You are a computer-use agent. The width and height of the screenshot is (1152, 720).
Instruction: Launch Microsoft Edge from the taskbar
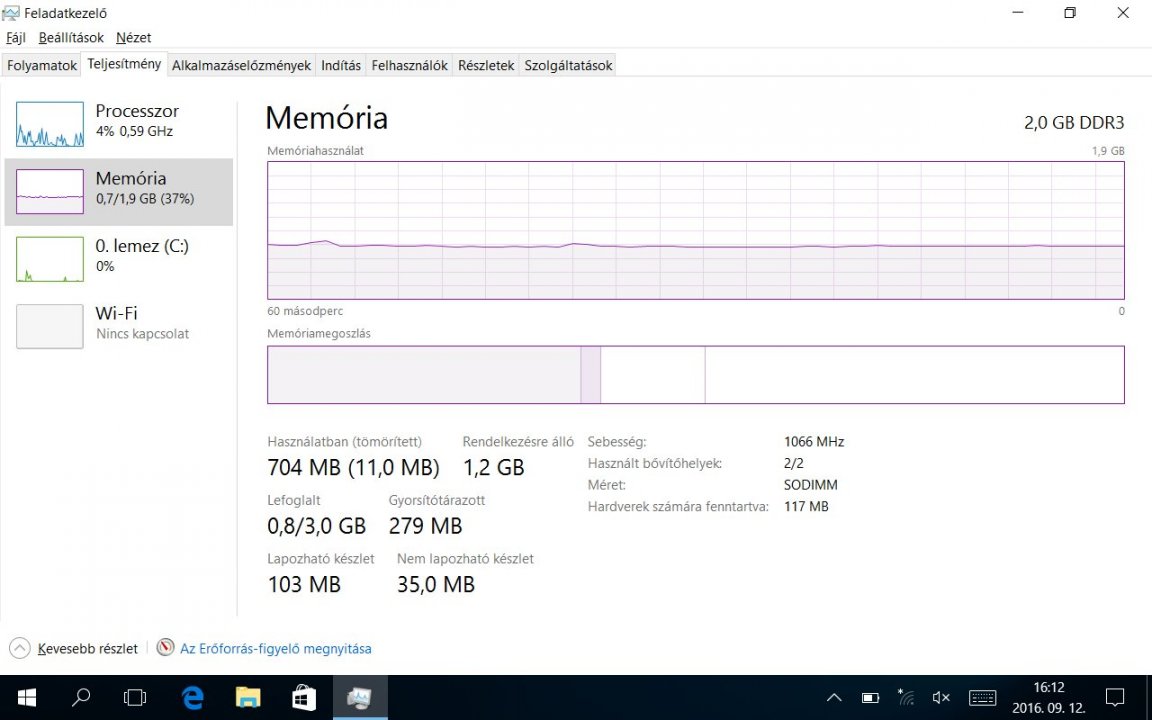193,697
